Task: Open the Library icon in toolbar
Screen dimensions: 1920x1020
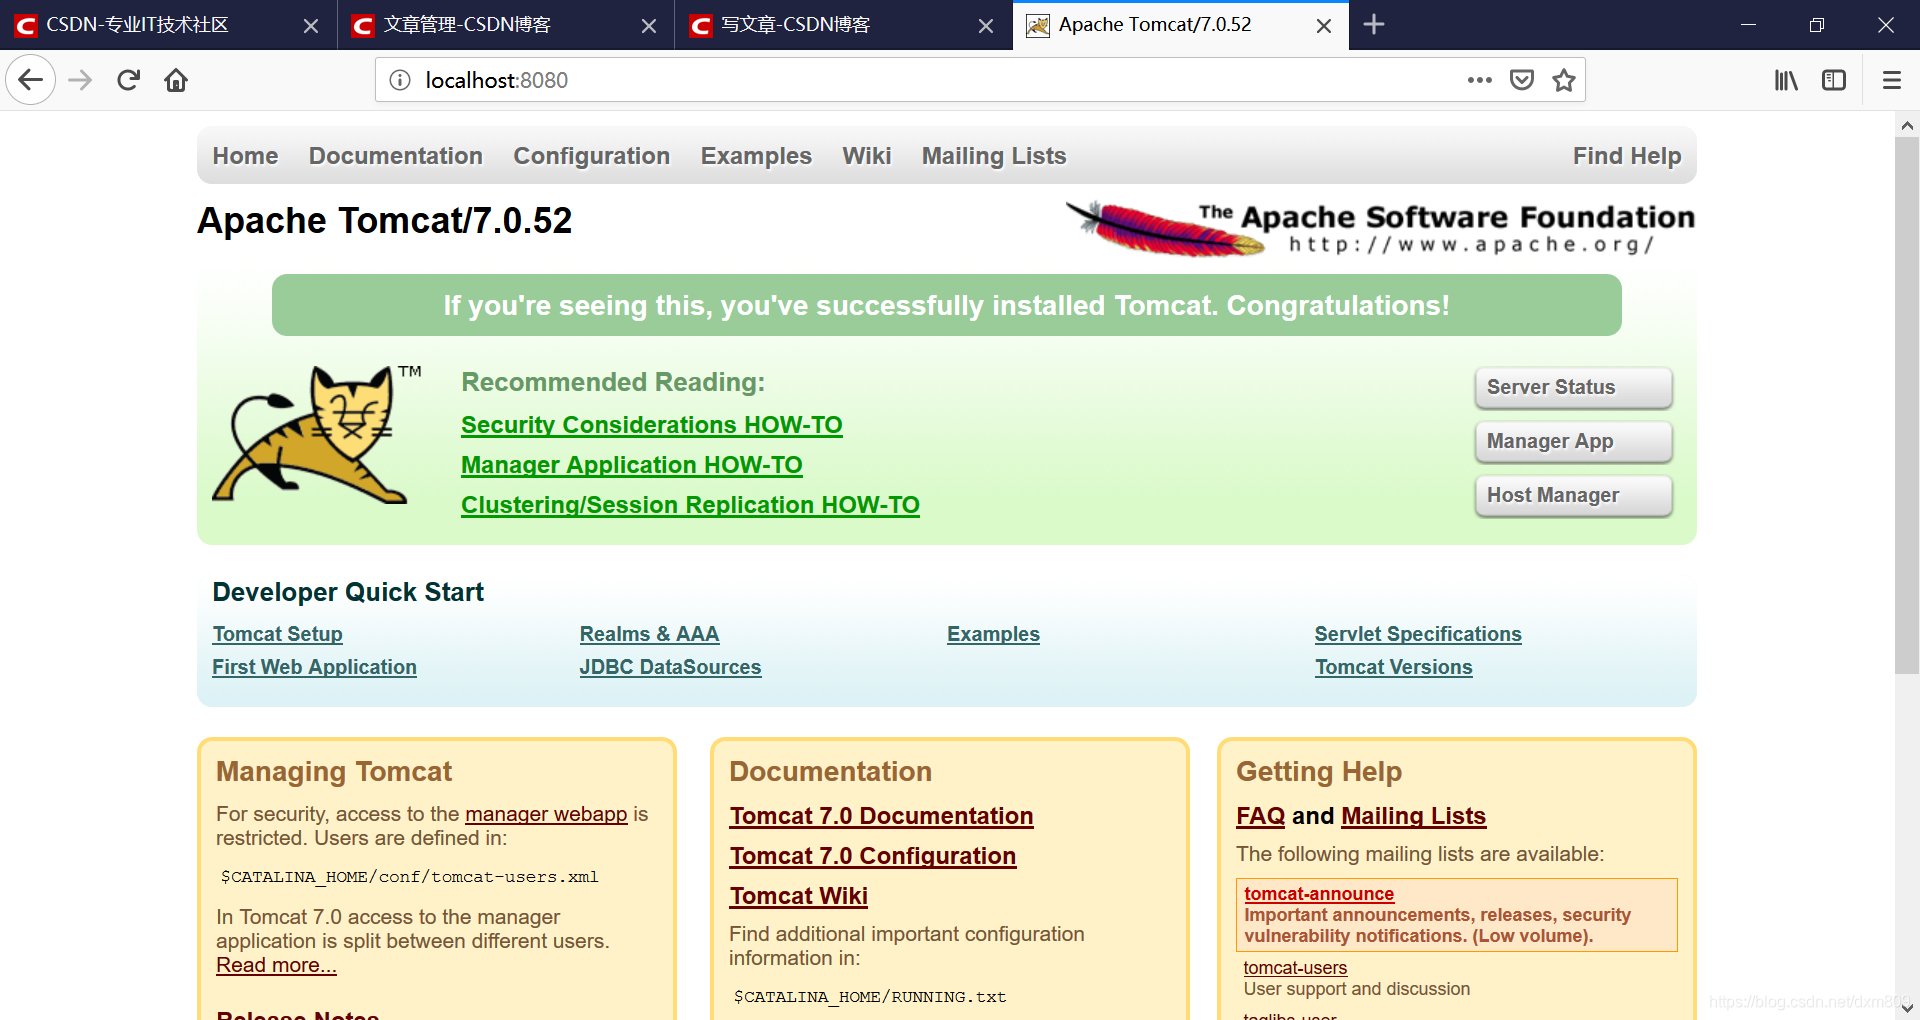Action: (1786, 80)
